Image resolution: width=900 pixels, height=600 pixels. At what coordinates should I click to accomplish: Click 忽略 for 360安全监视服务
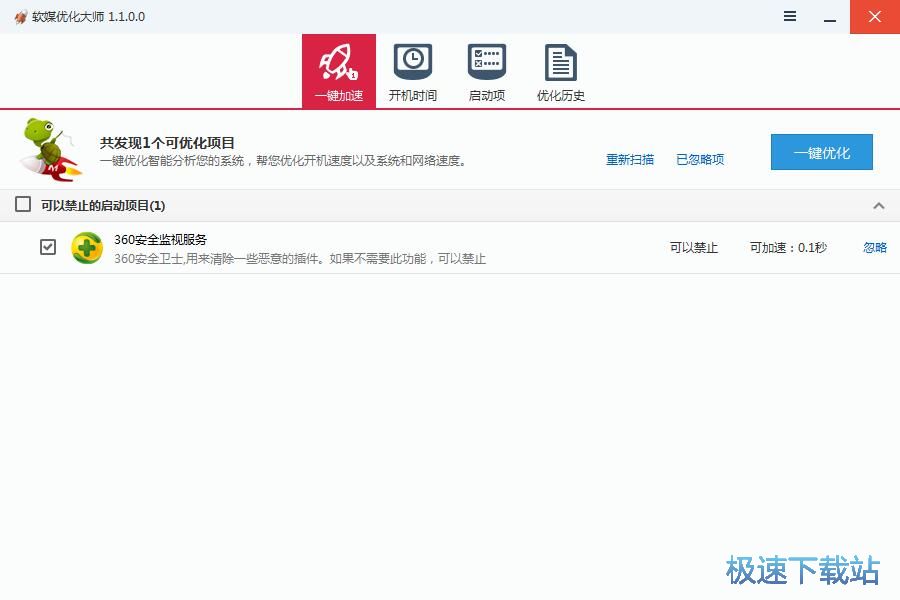coord(875,247)
